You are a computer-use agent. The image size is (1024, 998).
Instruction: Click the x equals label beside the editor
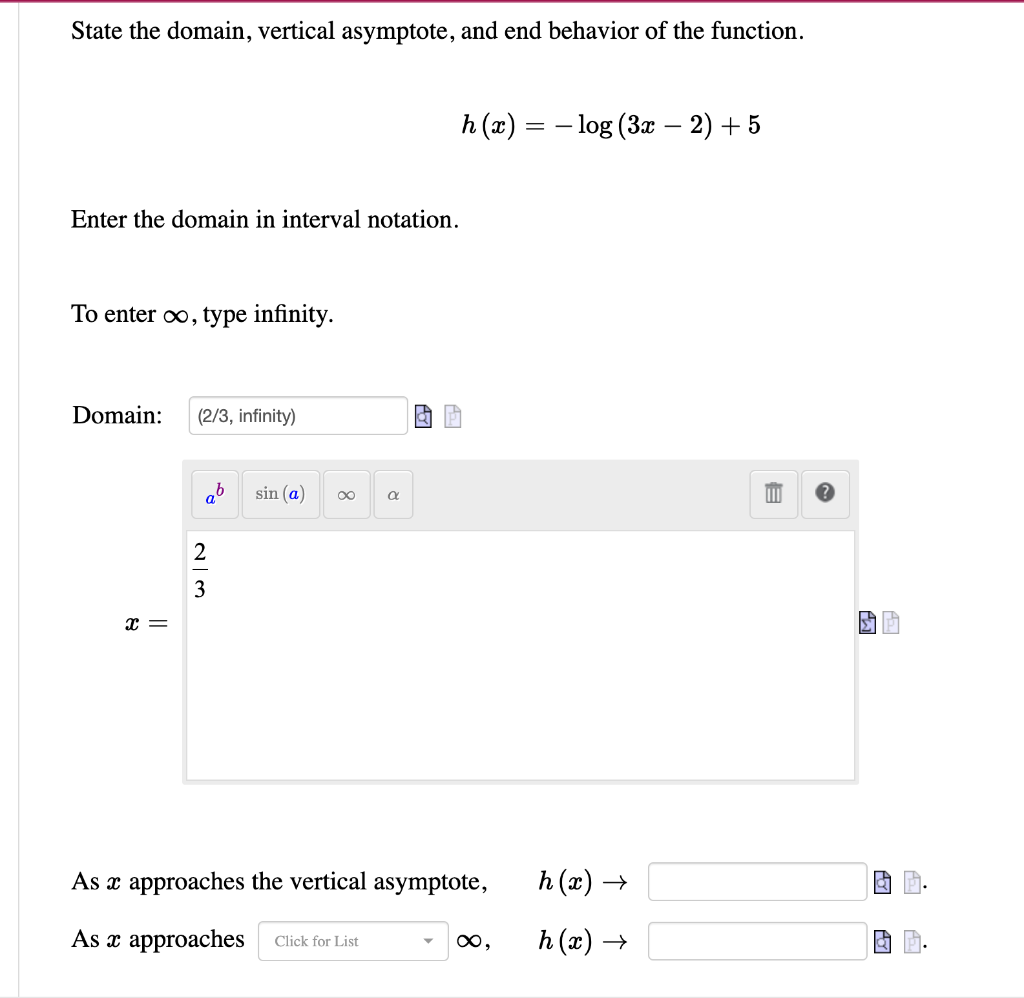(x=143, y=622)
